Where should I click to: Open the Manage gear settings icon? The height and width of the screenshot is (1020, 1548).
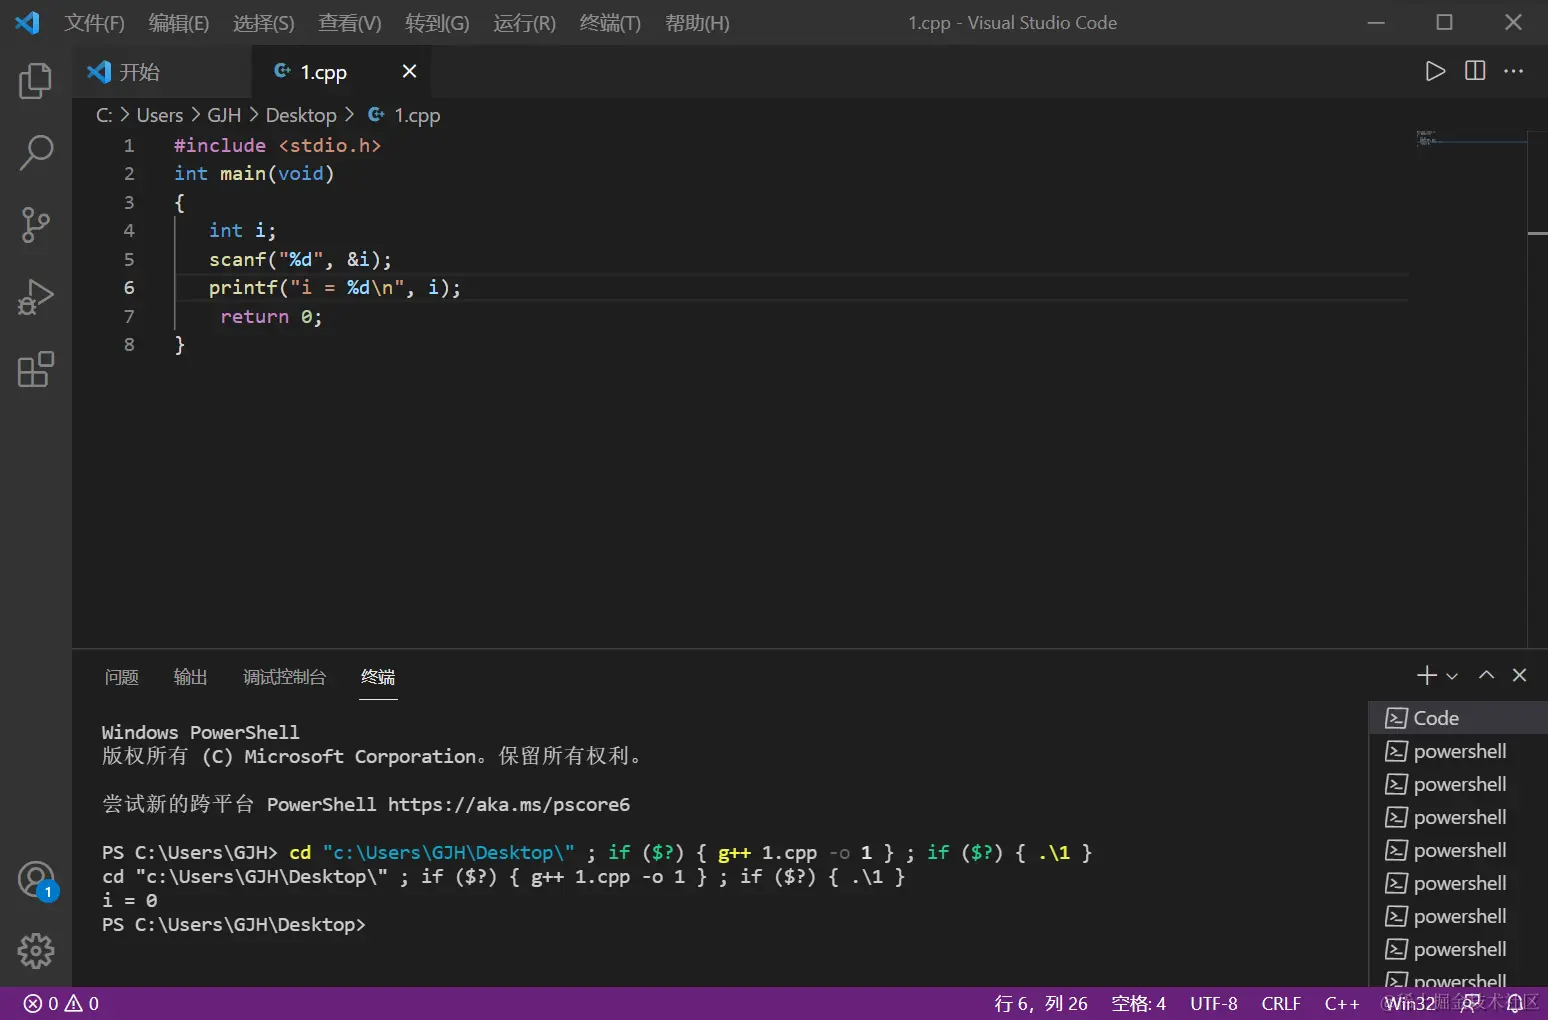pos(36,951)
